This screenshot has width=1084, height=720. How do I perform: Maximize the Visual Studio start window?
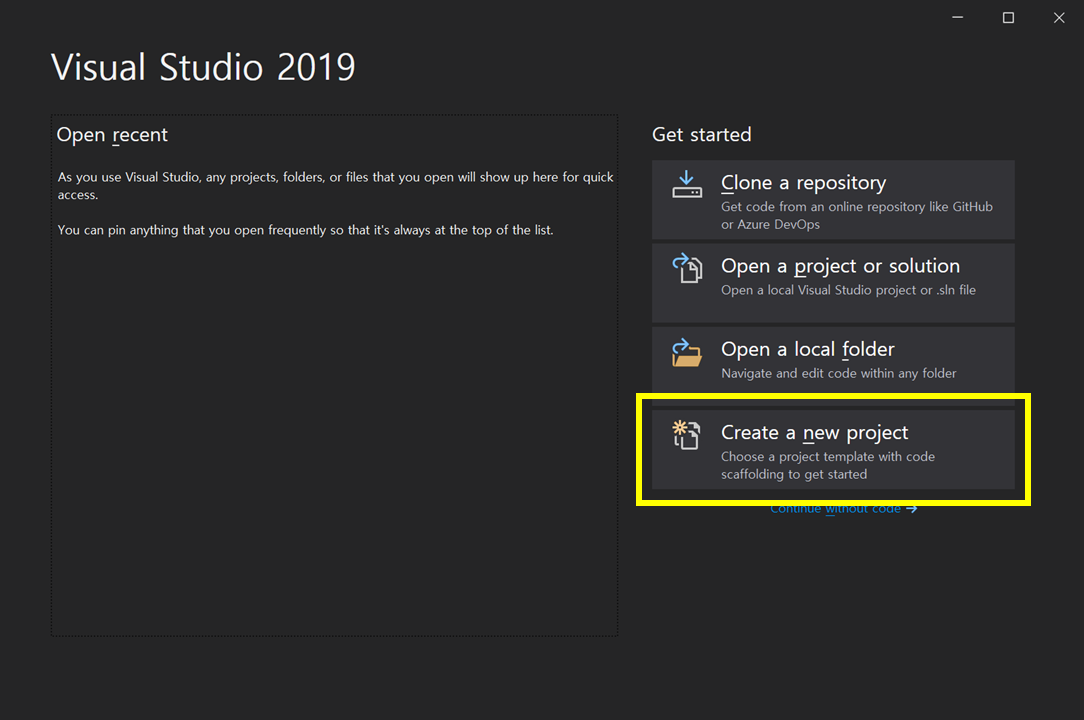(1009, 17)
